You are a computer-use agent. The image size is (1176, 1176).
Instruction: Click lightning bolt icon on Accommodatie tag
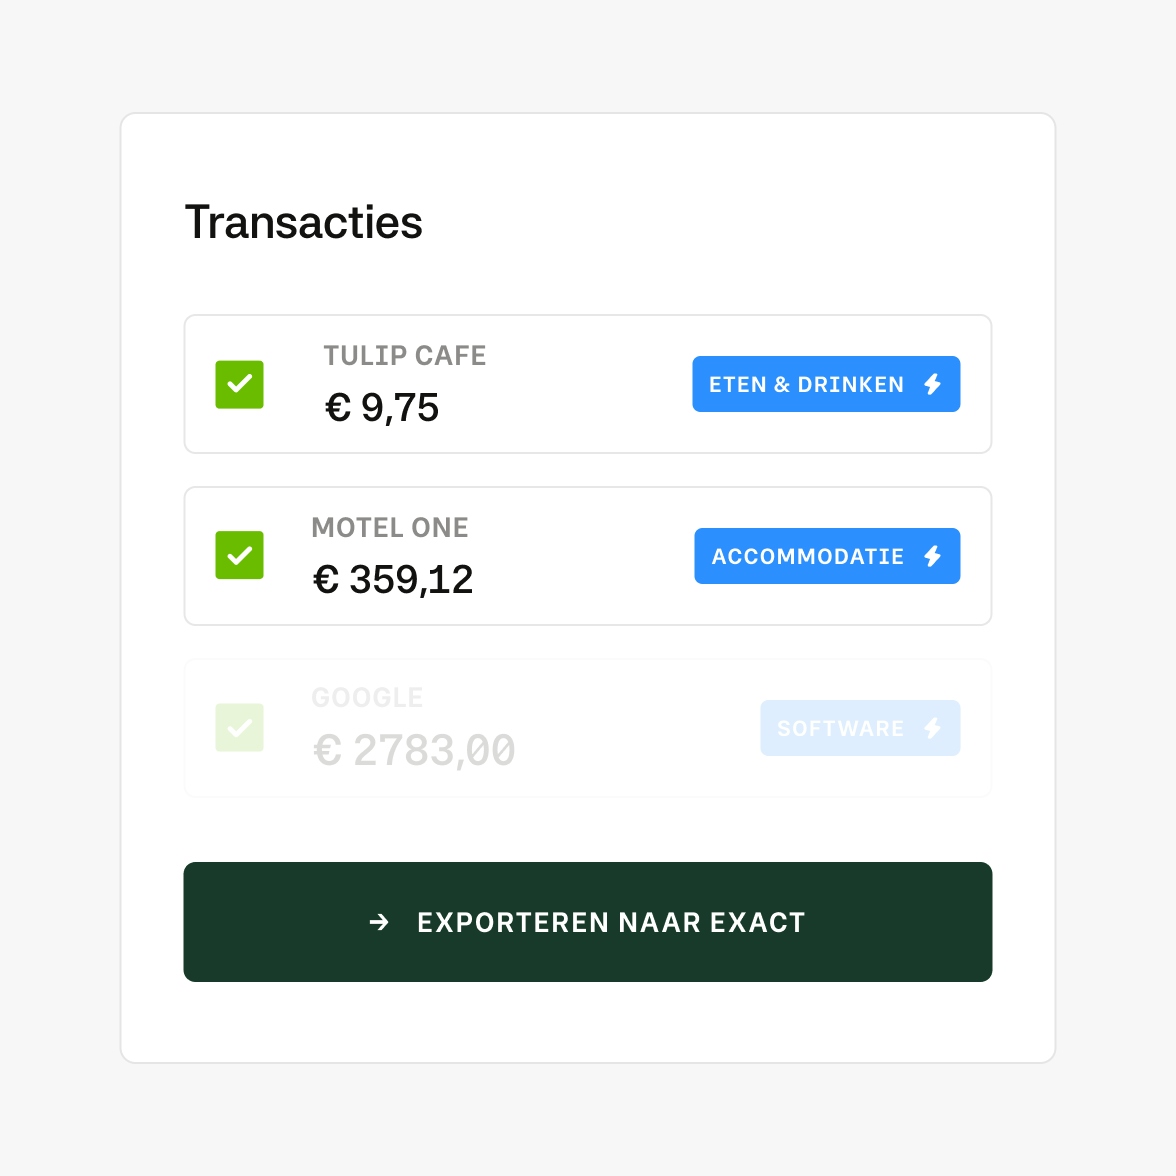[x=933, y=556]
